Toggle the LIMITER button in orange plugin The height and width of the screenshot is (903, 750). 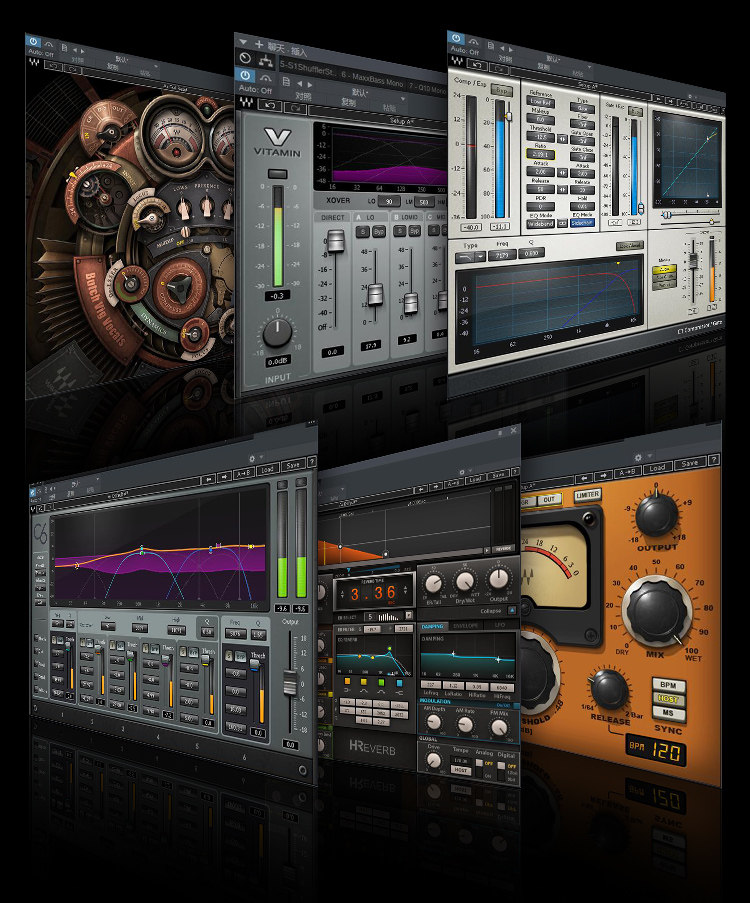(x=588, y=495)
